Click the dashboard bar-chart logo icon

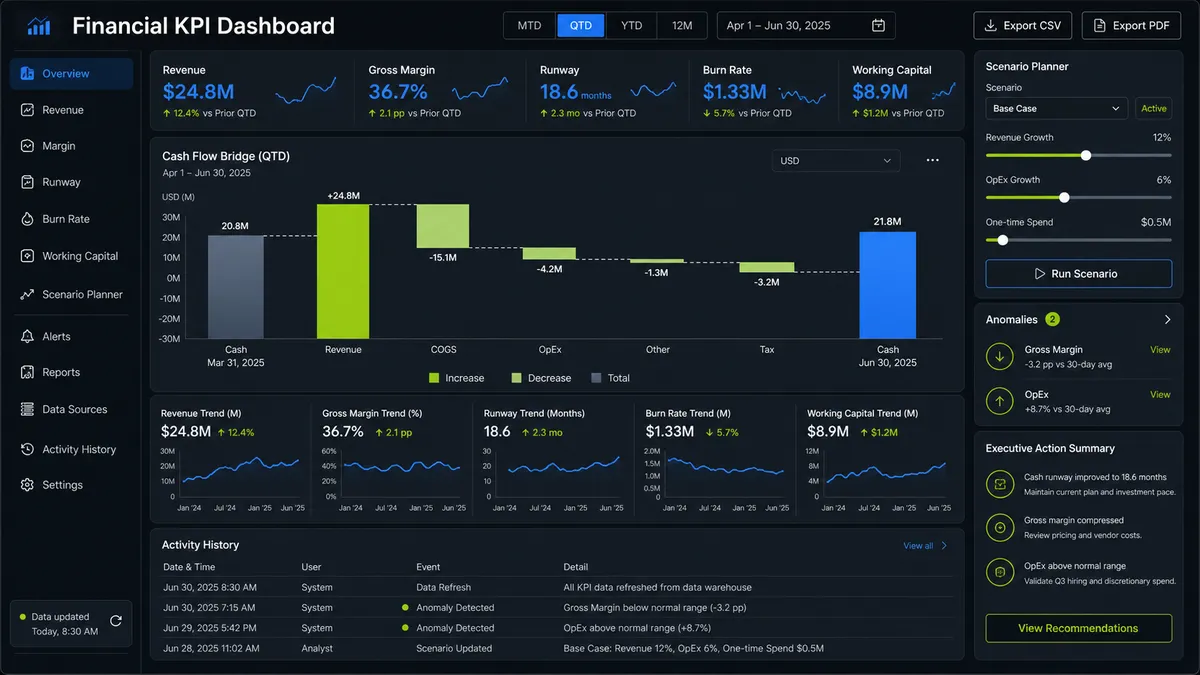tap(39, 26)
